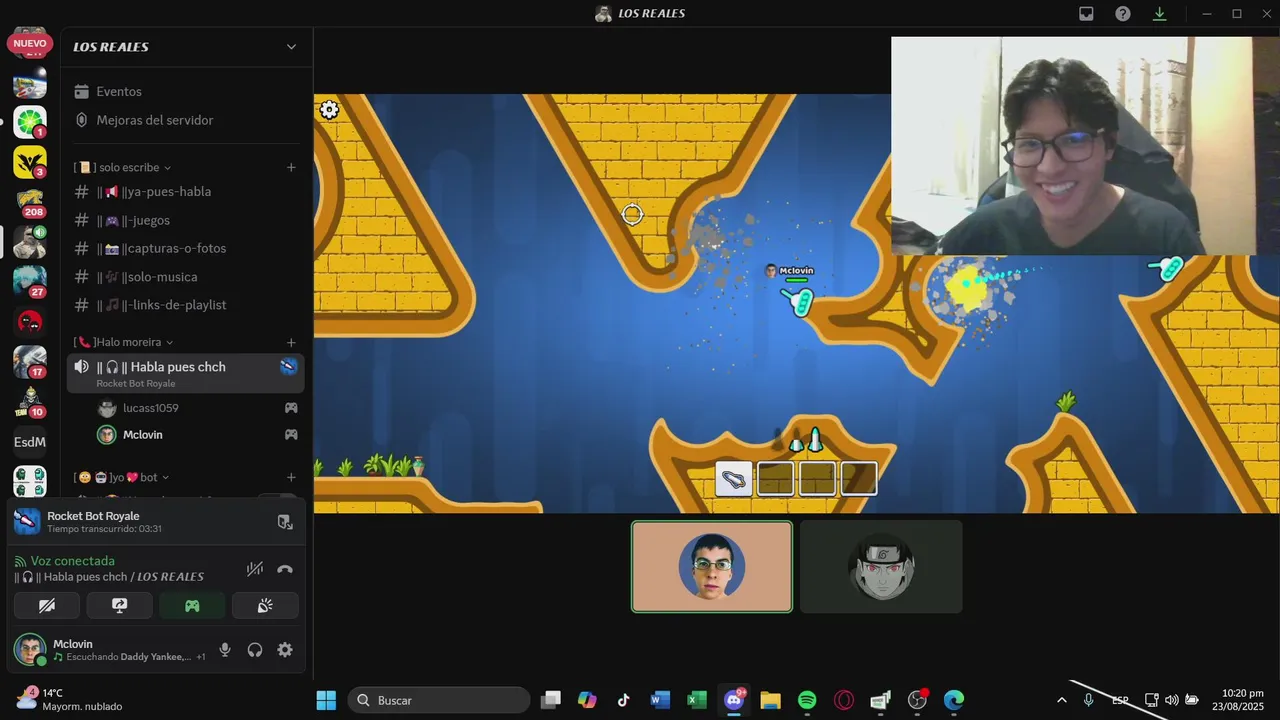Screen dimensions: 1280x720
Task: Open the Windows Start menu
Action: pos(326,700)
